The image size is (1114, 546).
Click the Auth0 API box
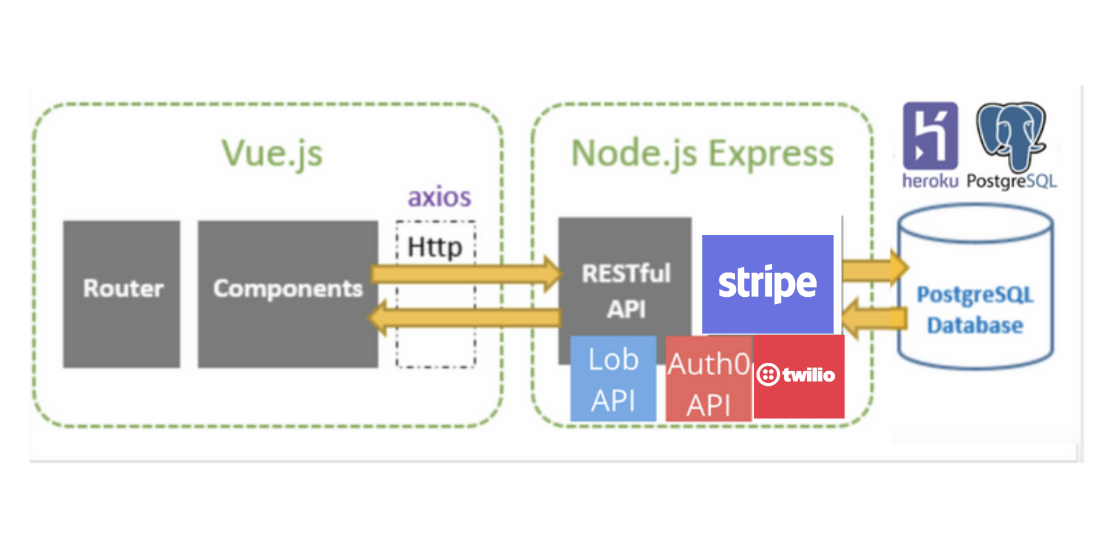tap(708, 378)
